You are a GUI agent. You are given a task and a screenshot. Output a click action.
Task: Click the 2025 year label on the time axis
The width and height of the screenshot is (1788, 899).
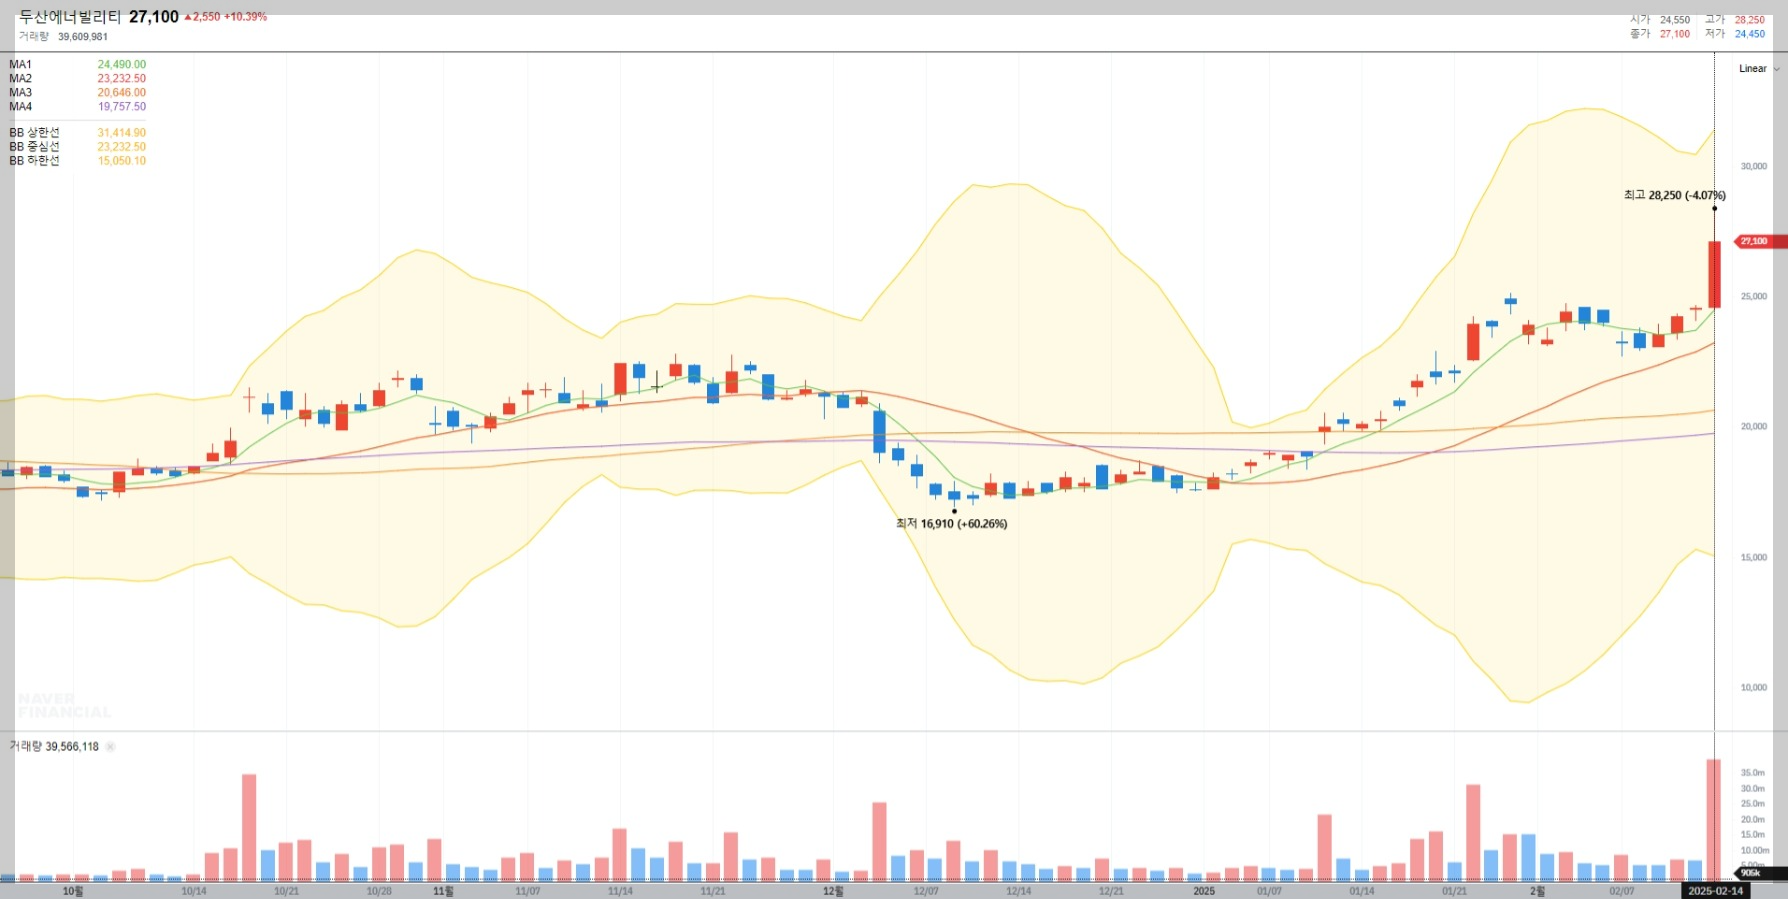1204,891
